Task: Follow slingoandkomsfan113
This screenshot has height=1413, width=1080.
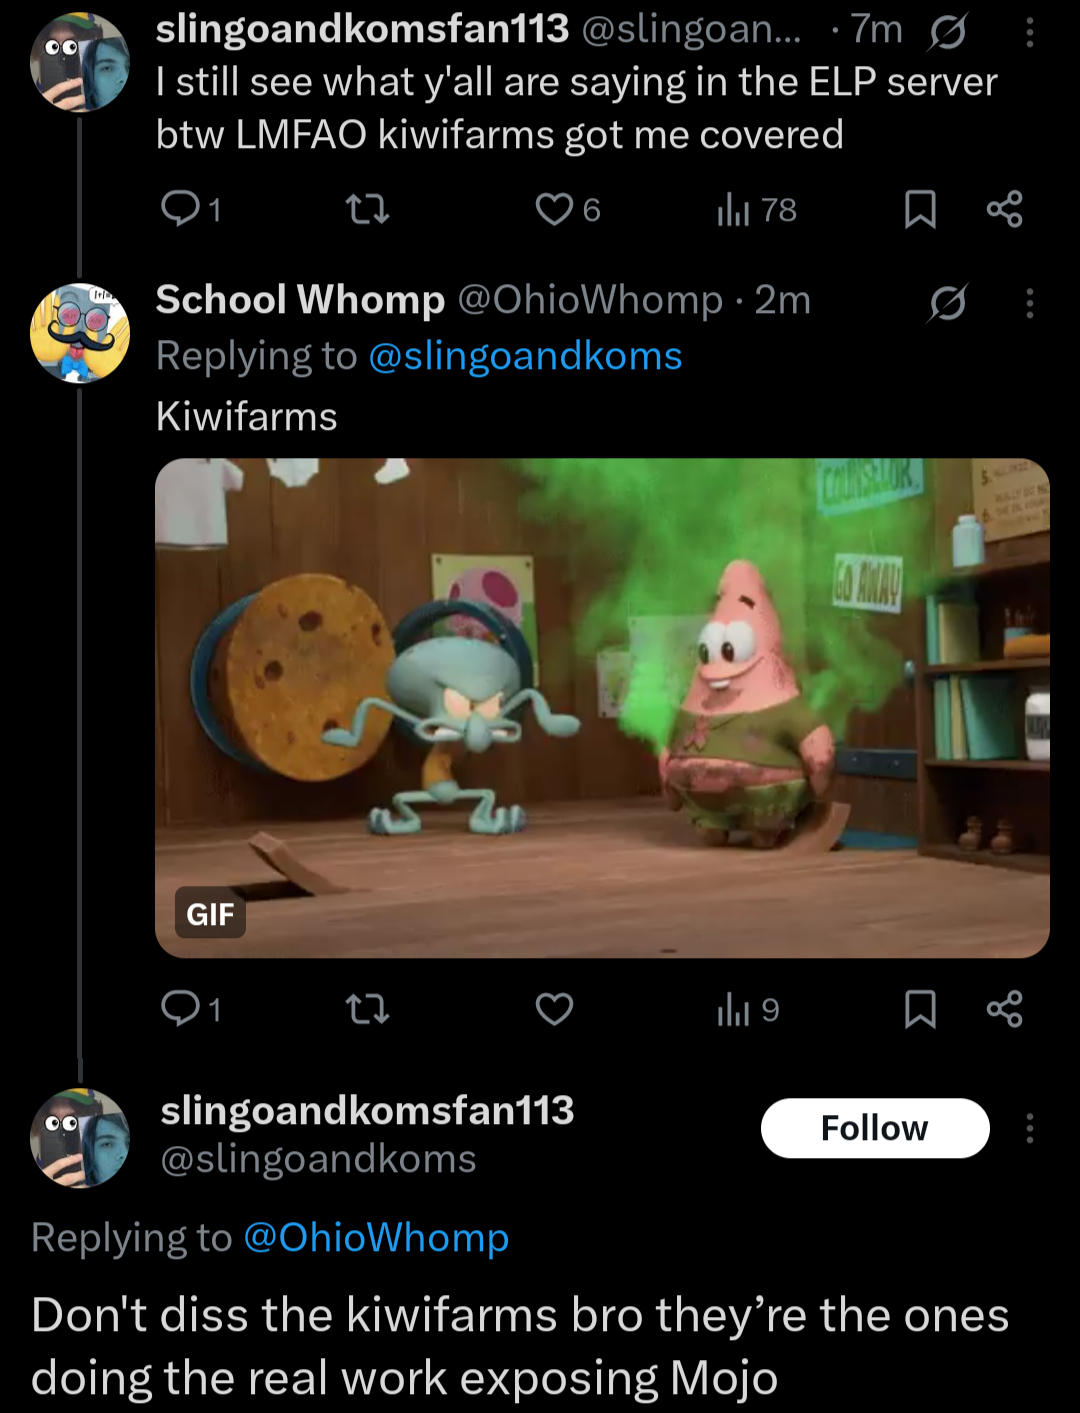Action: [x=875, y=1128]
